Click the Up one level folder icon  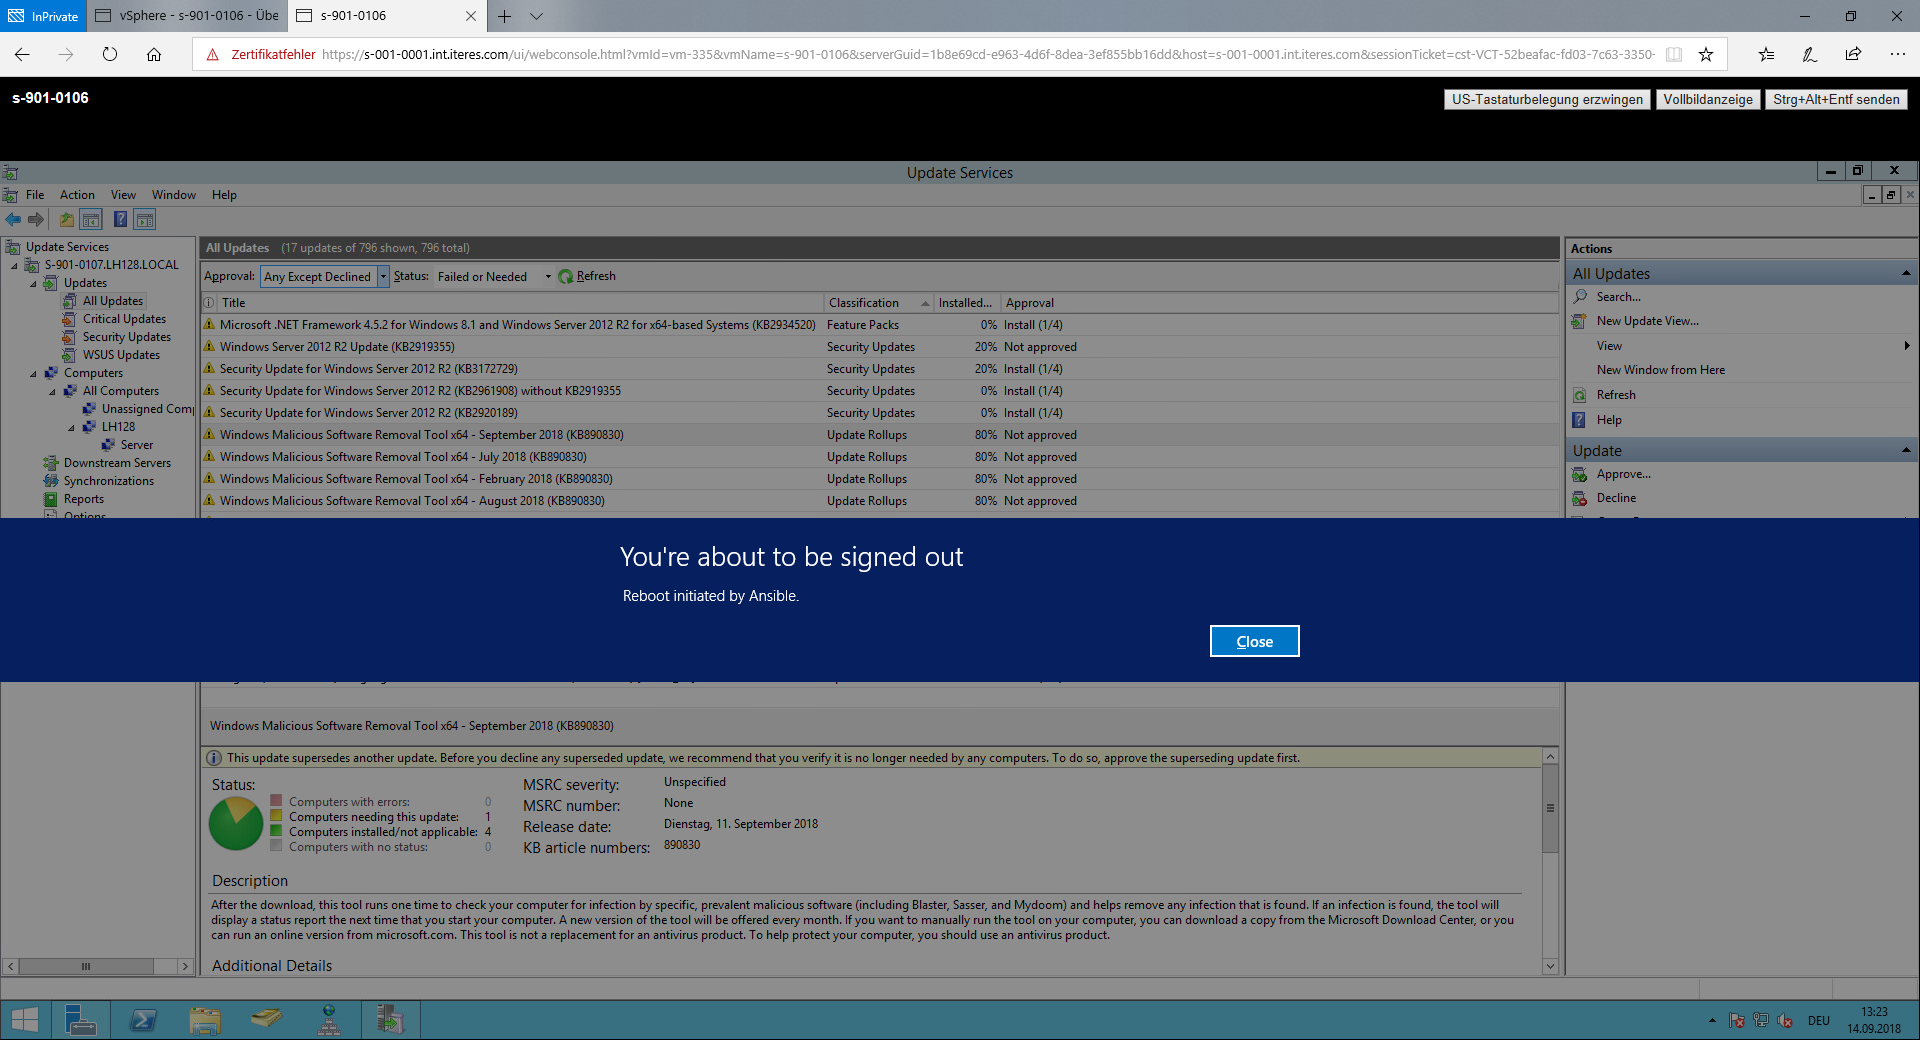pyautogui.click(x=66, y=220)
